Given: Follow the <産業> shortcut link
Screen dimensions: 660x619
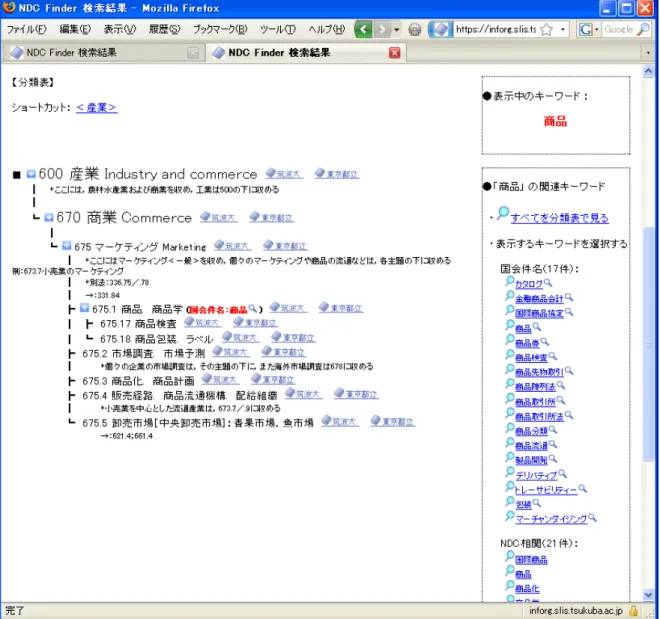Looking at the screenshot, I should (96, 107).
